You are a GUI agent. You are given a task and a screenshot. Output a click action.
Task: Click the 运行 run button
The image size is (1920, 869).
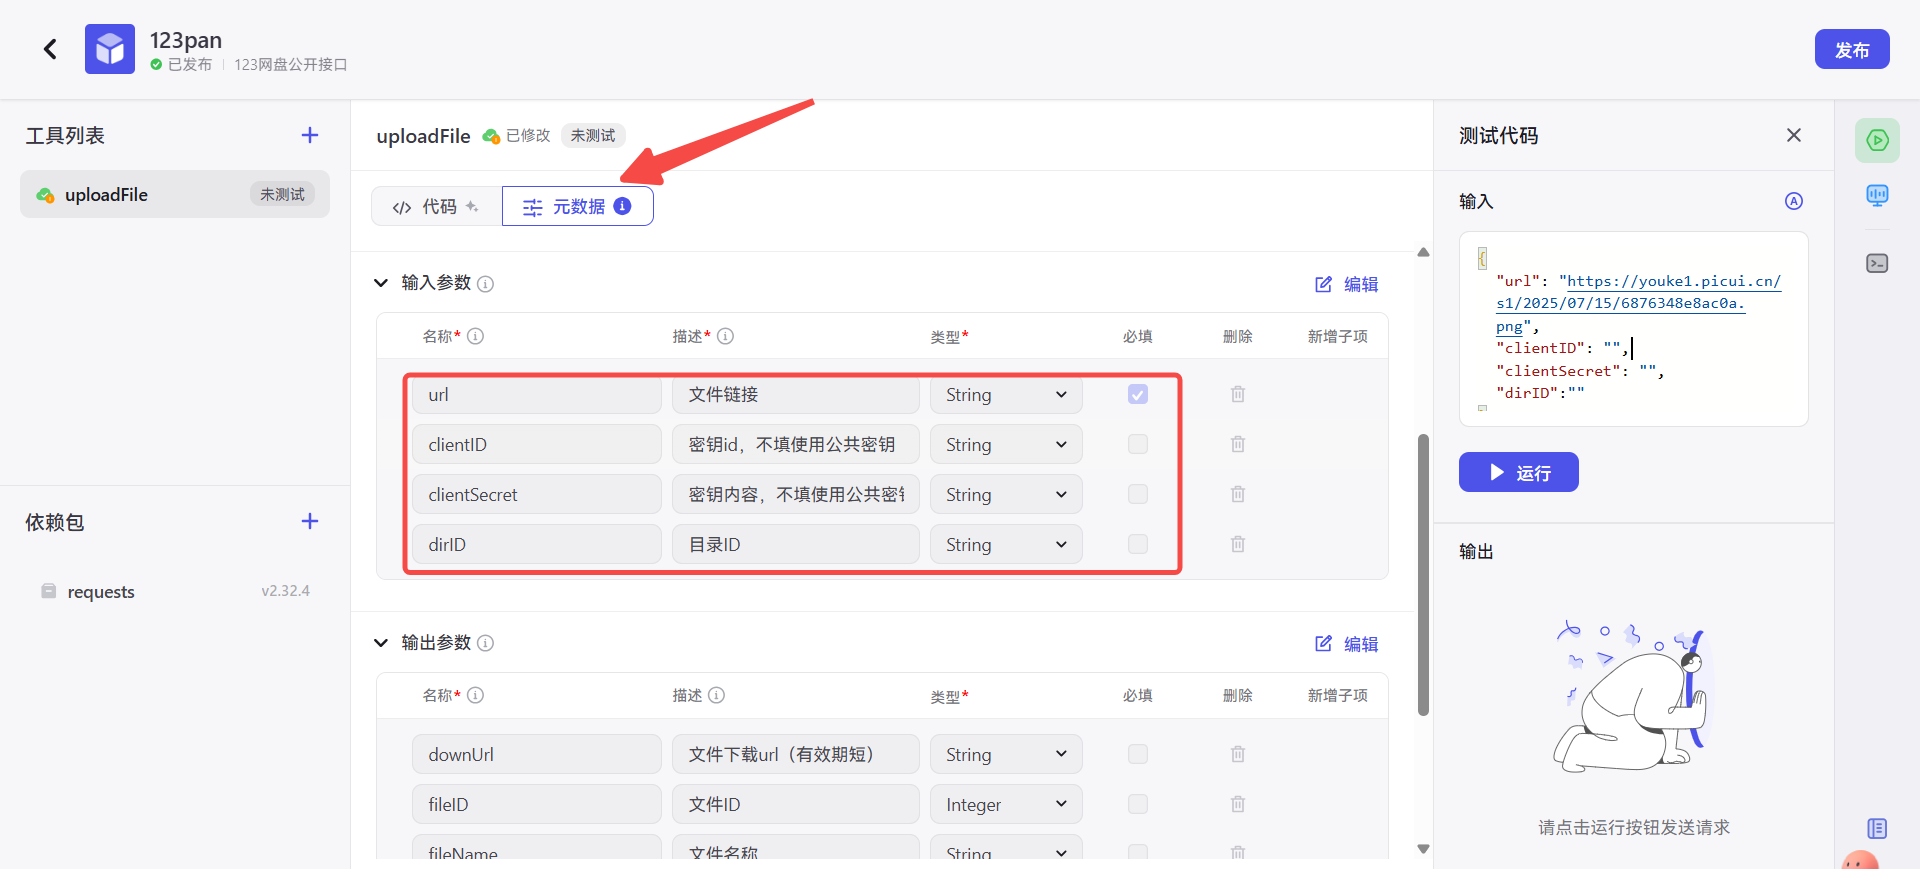(x=1519, y=472)
